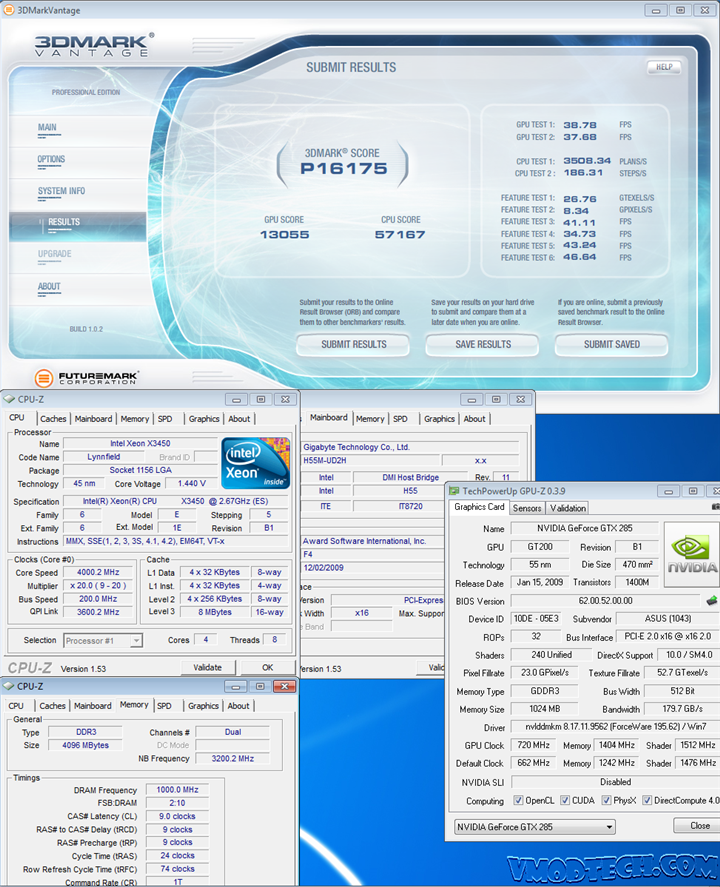This screenshot has width=720, height=887.
Task: Click the HELP button in 3DMark
Action: click(664, 67)
